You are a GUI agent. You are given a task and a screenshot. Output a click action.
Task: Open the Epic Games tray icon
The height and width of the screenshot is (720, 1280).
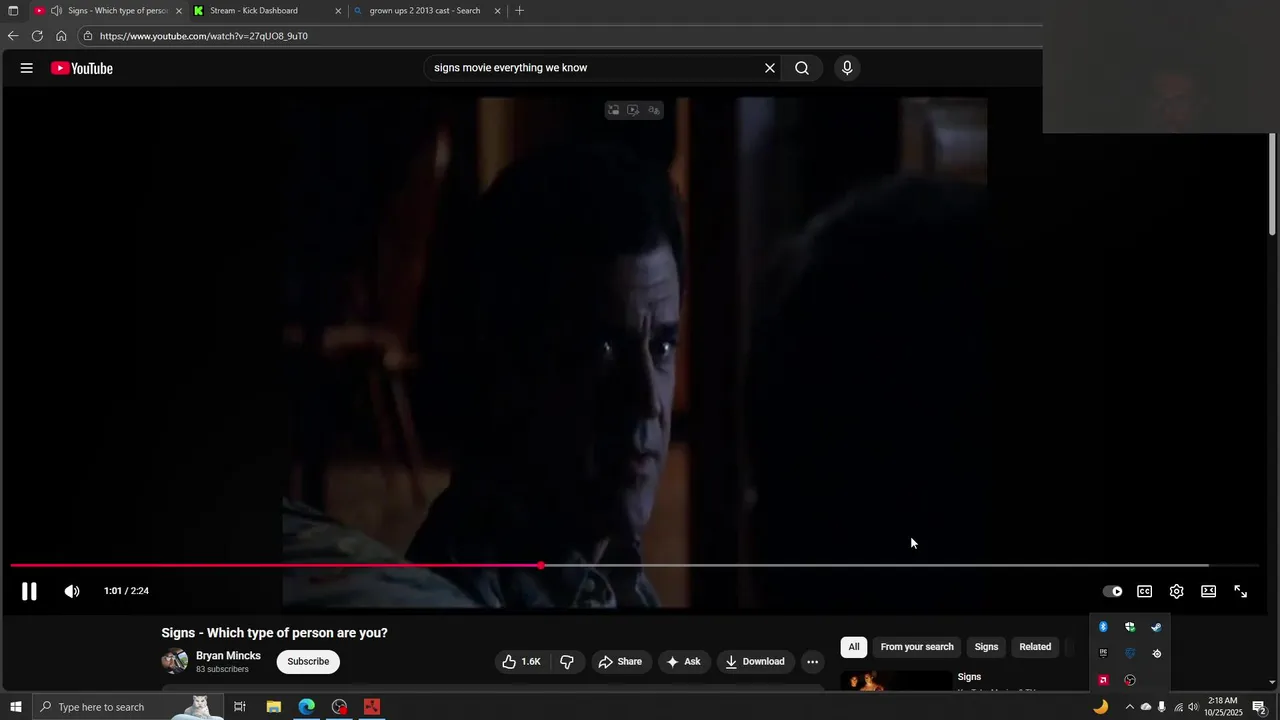tap(1103, 653)
